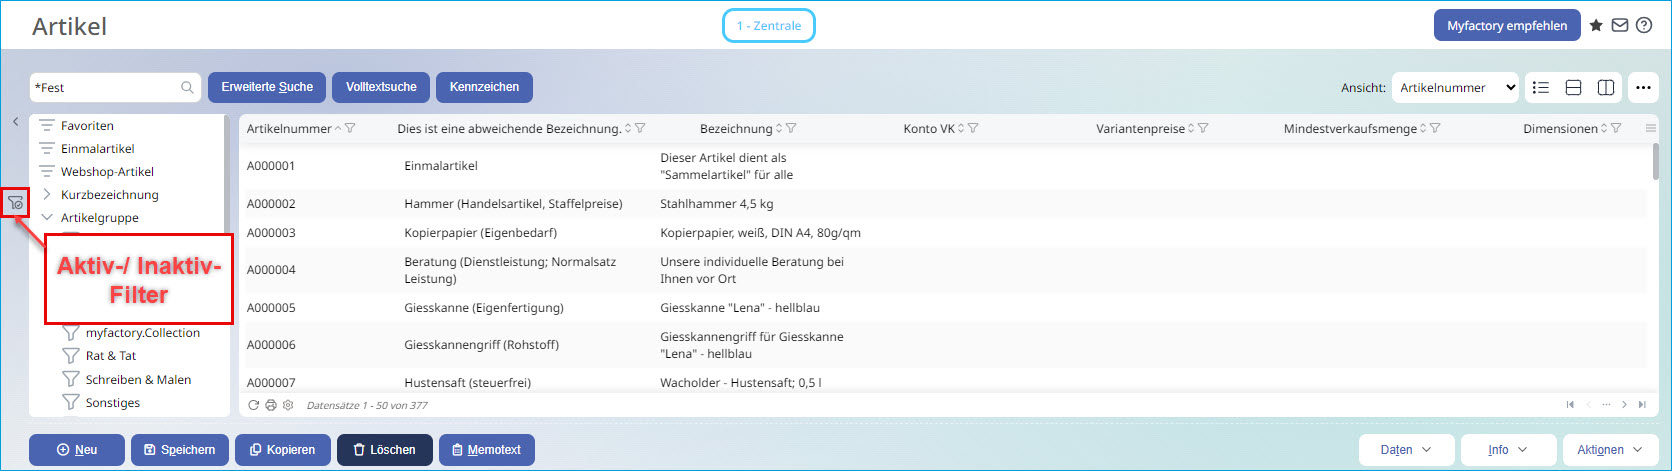Image resolution: width=1672 pixels, height=471 pixels.
Task: Open the Info dropdown menu
Action: pyautogui.click(x=1508, y=450)
